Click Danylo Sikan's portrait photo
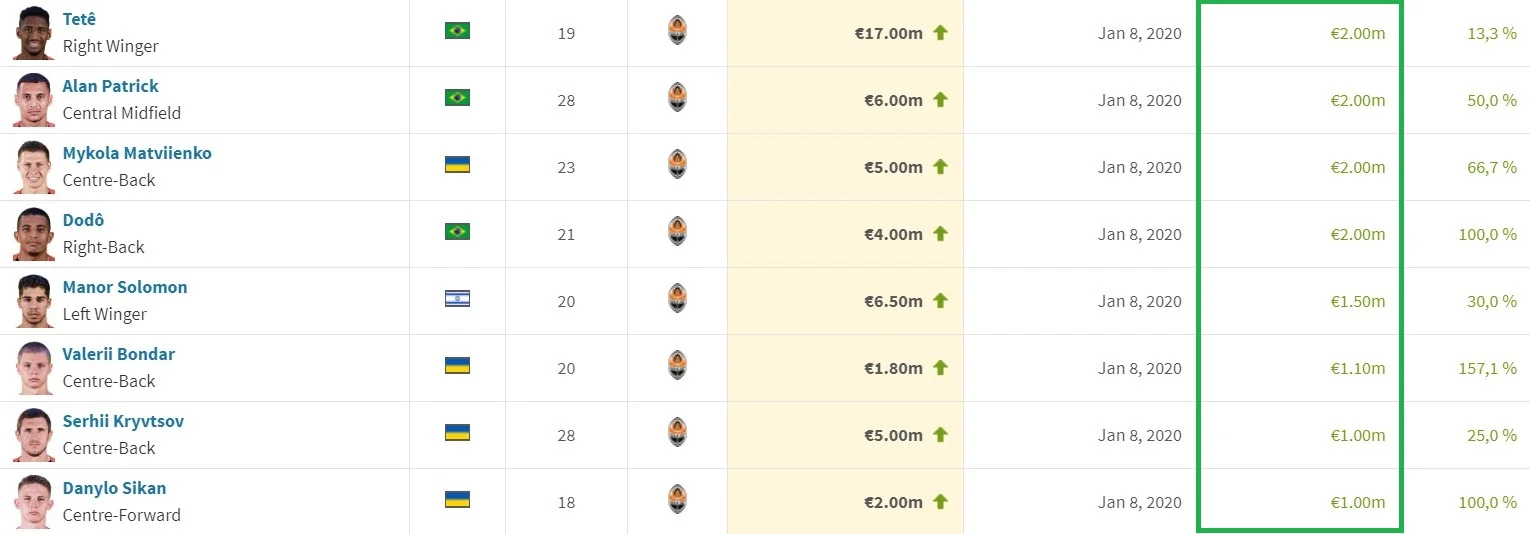 click(x=34, y=502)
